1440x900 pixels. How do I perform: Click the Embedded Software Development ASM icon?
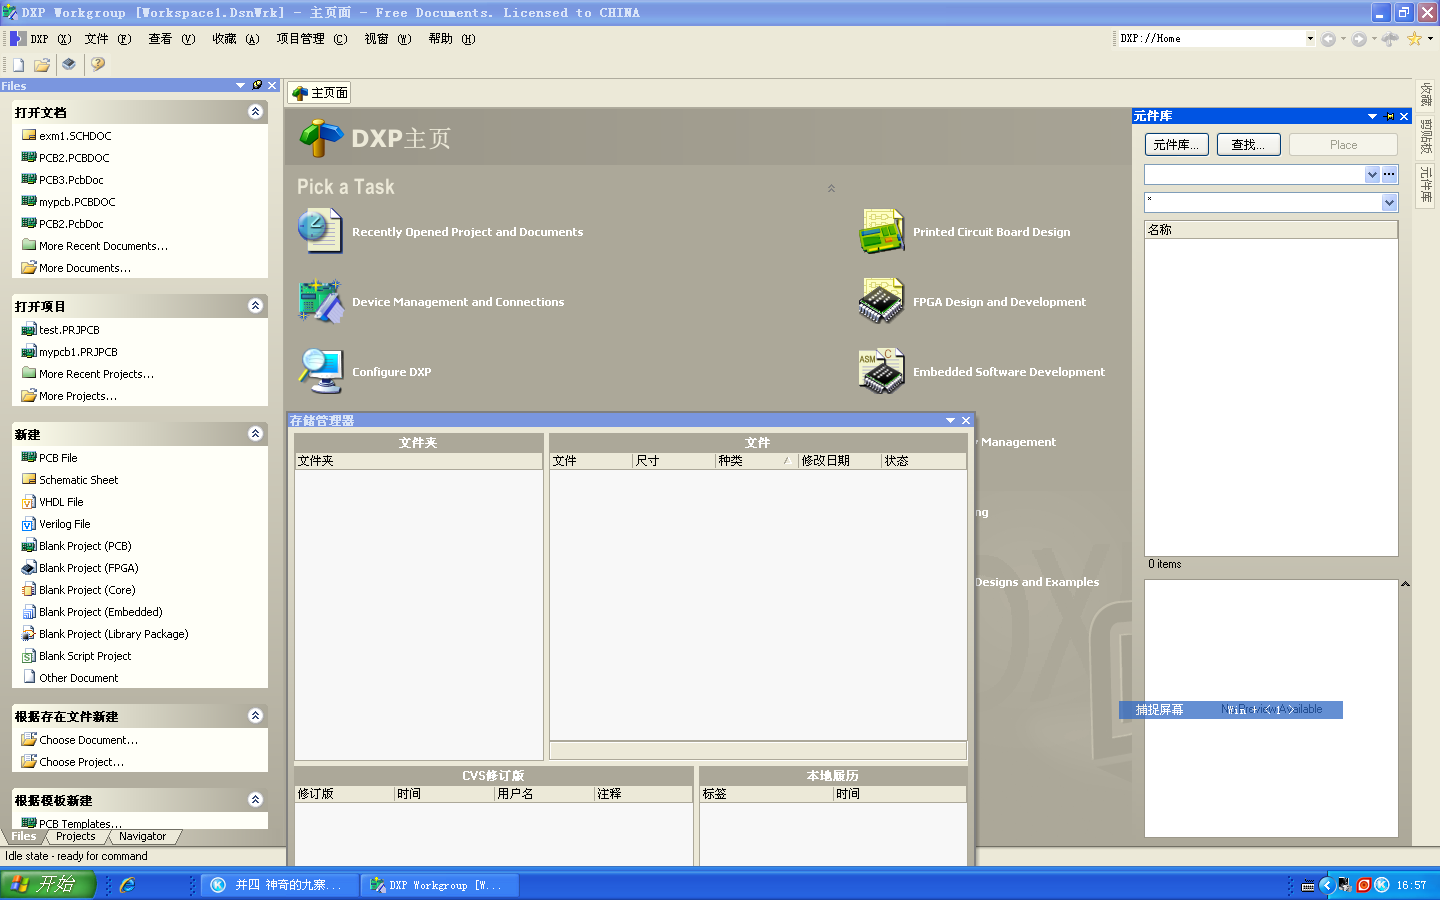click(881, 371)
